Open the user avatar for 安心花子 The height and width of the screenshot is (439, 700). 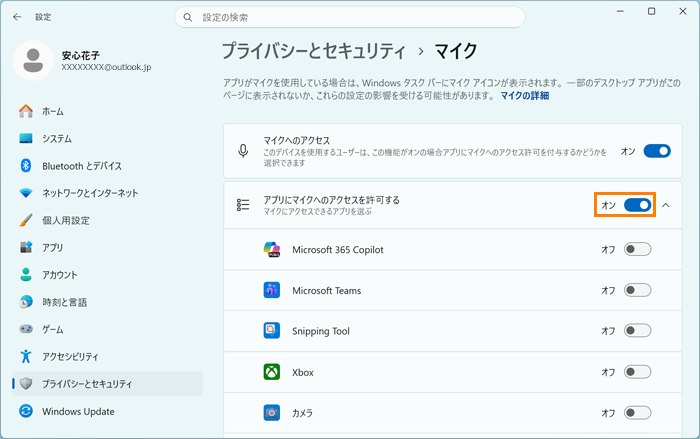(33, 60)
